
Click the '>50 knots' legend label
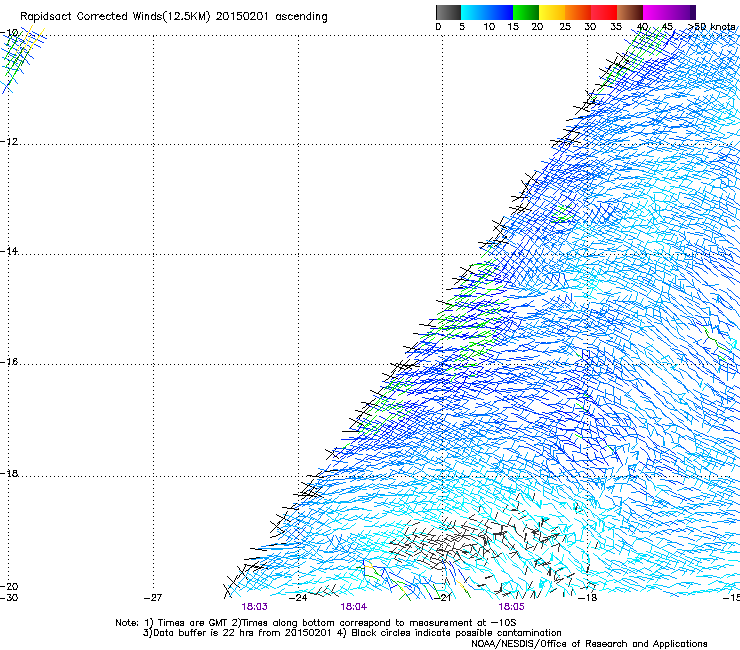pyautogui.click(x=711, y=27)
